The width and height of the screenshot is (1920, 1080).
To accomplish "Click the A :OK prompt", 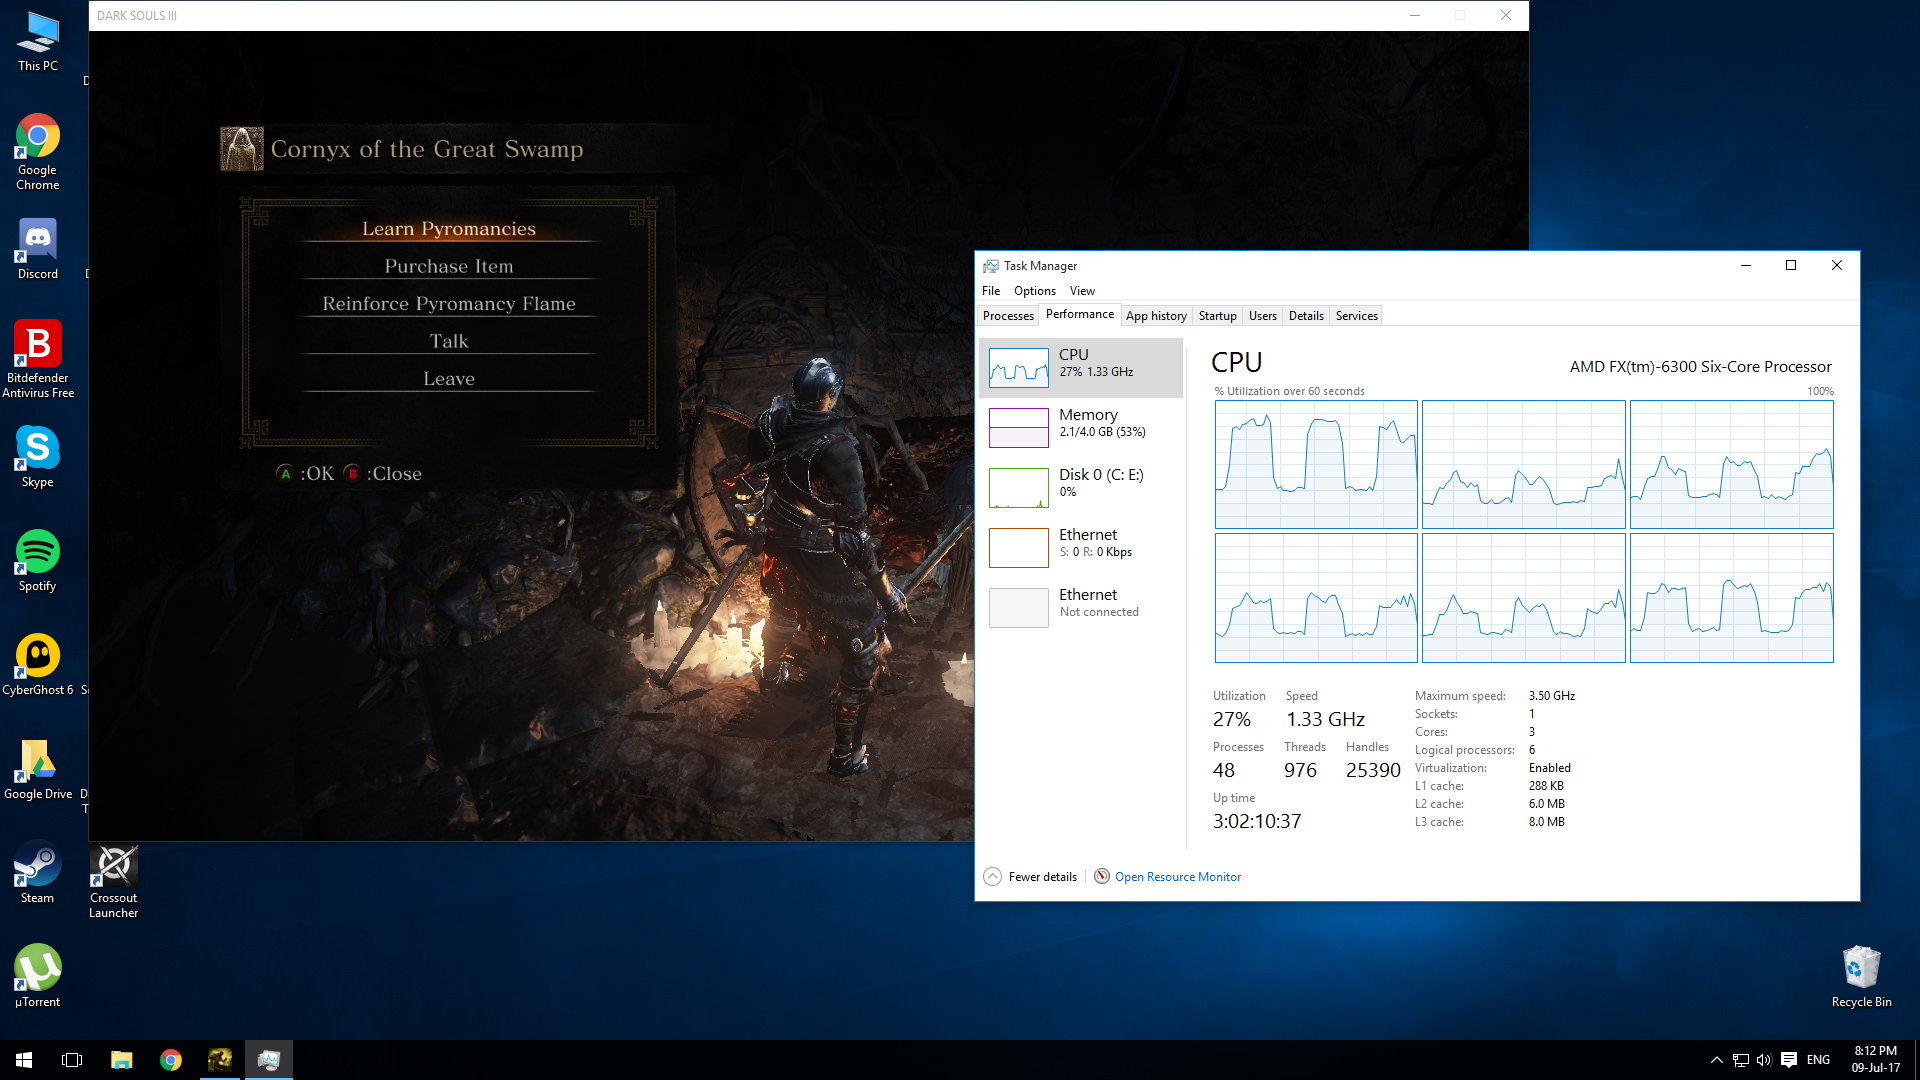I will [306, 474].
